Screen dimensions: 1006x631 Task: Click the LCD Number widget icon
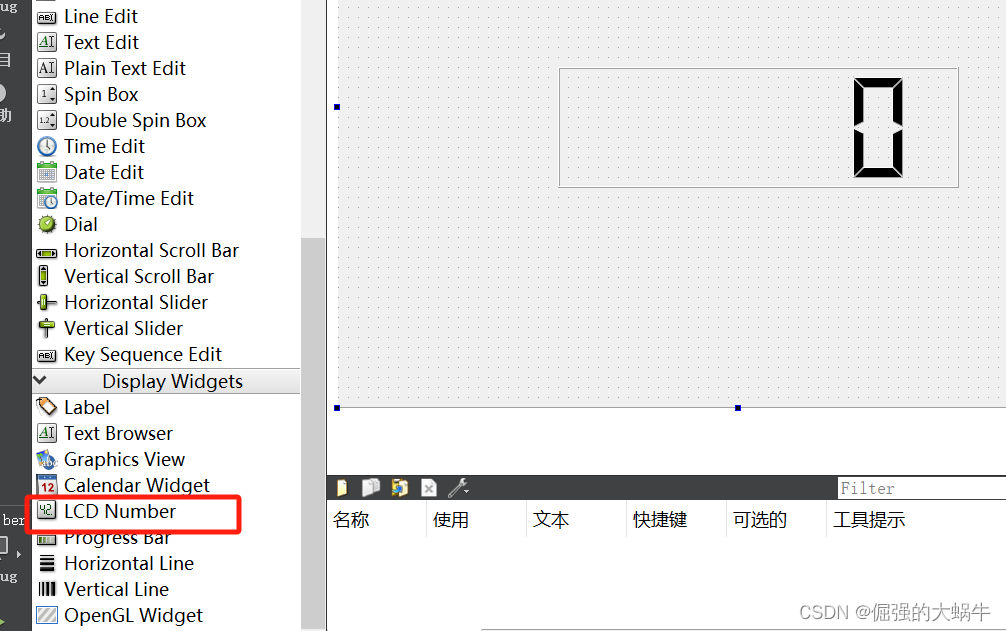pyautogui.click(x=46, y=511)
